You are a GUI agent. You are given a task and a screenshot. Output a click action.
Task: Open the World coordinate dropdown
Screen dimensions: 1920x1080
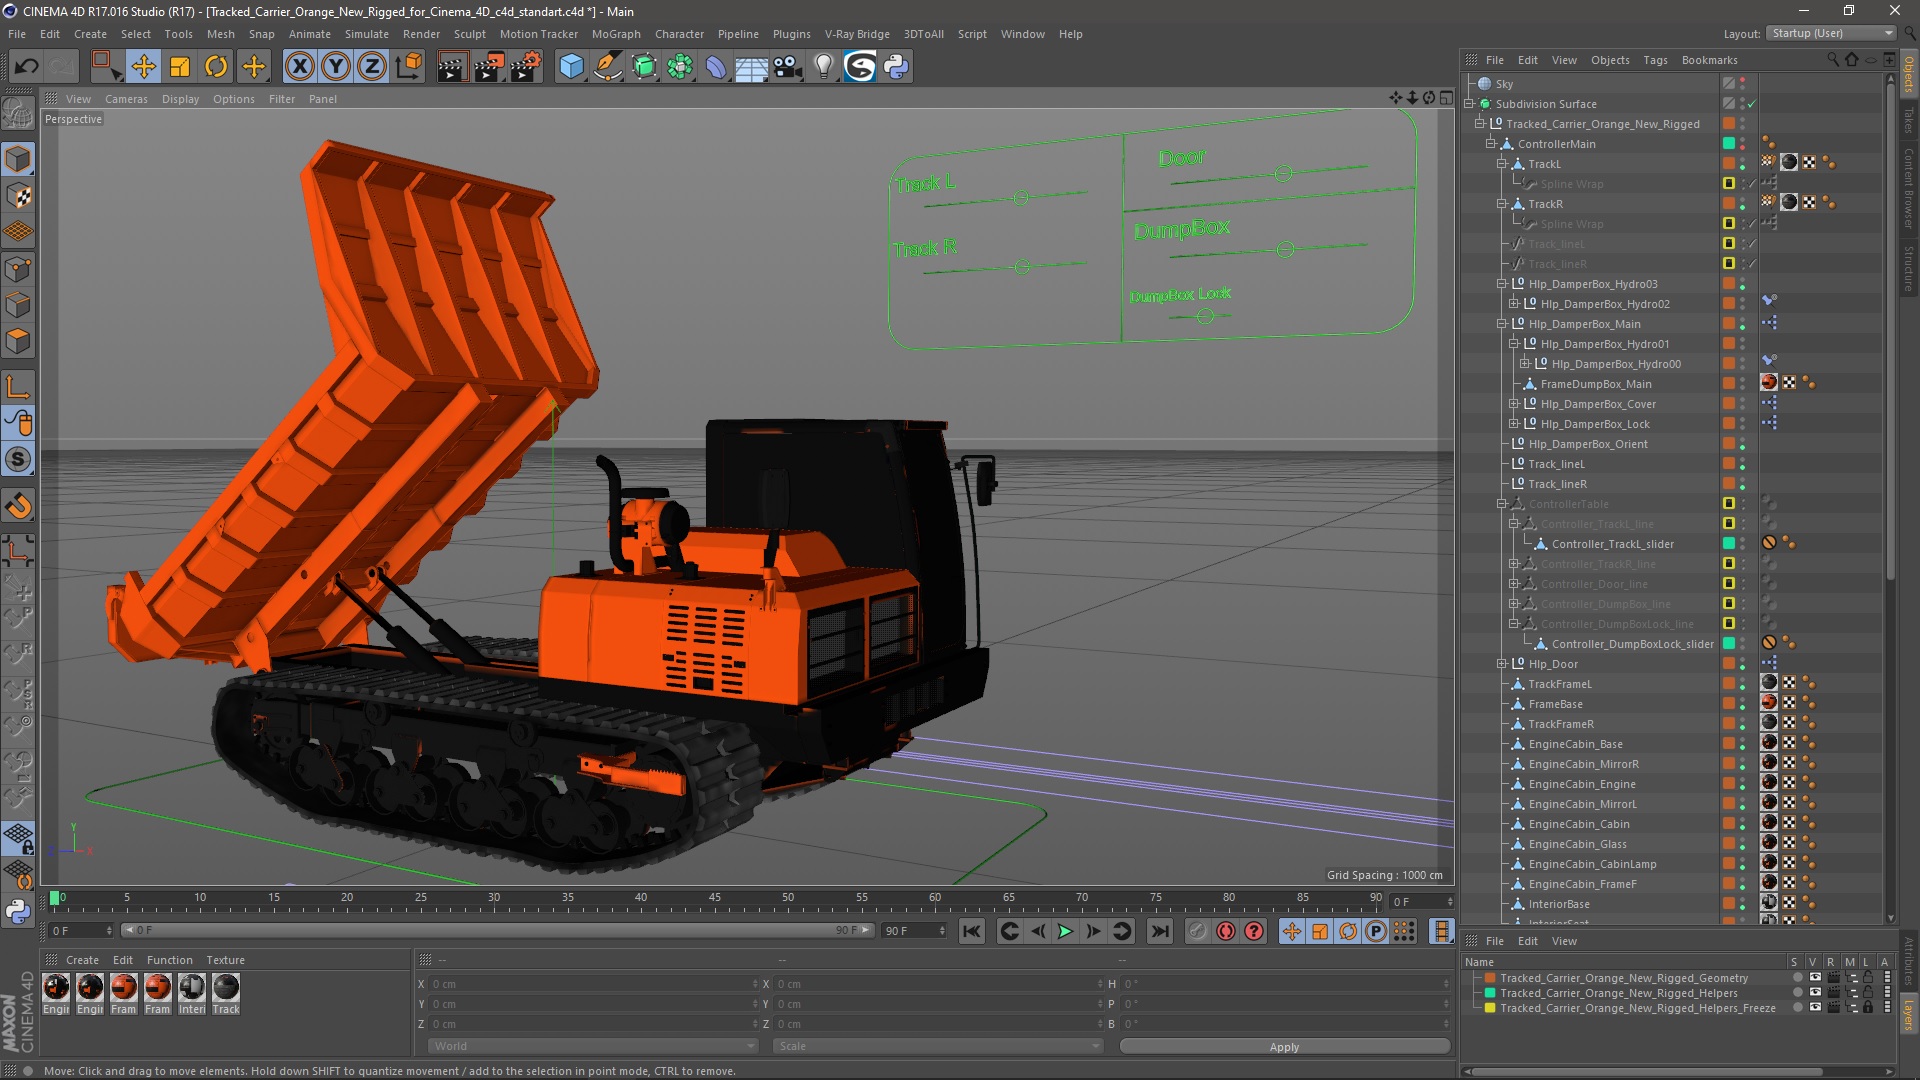592,1046
